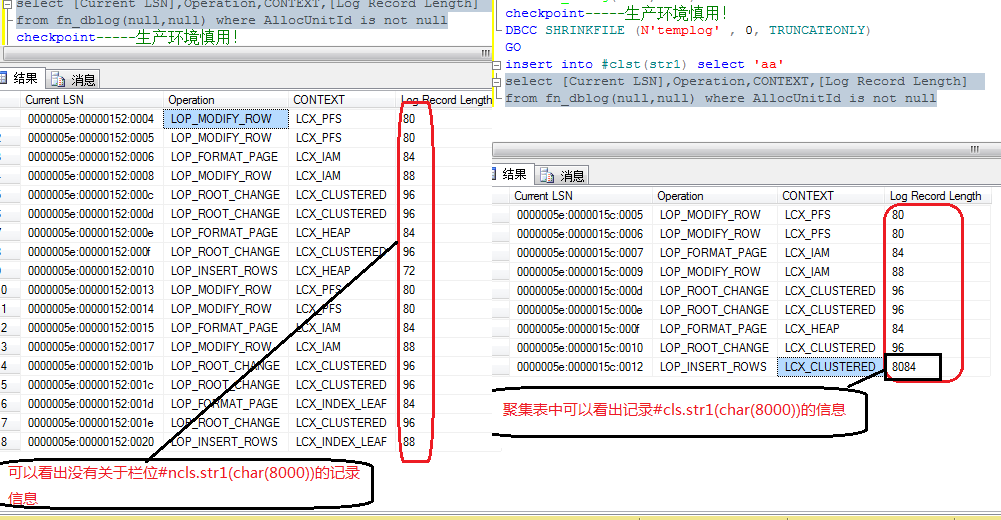This screenshot has width=1001, height=520.
Task: Click highlighted LCX_CLUSTERED in row 0000015c:0012
Action: click(830, 367)
